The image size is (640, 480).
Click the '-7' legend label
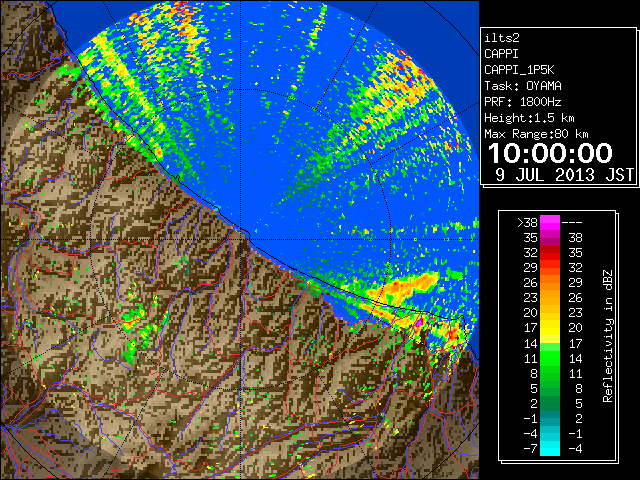click(530, 449)
